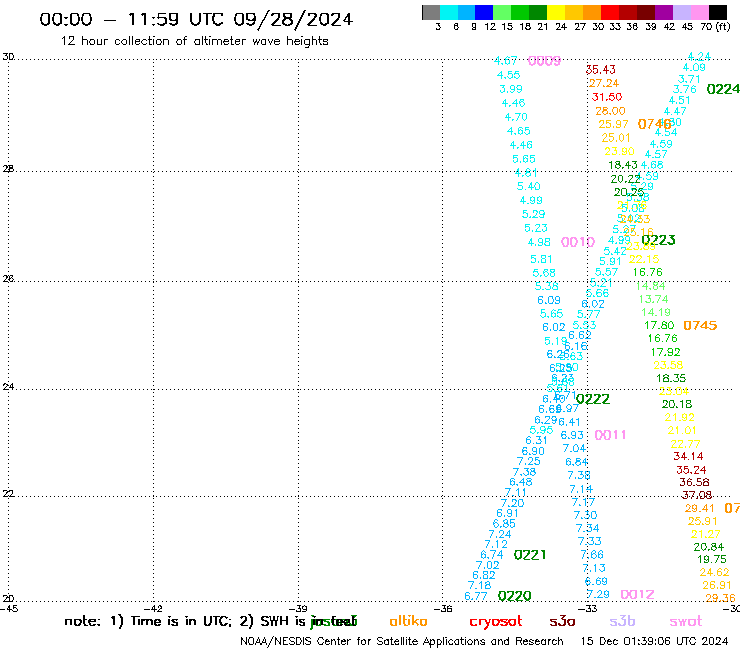Click the purple swatch in the color legend
The height and width of the screenshot is (650, 740).
[664, 12]
